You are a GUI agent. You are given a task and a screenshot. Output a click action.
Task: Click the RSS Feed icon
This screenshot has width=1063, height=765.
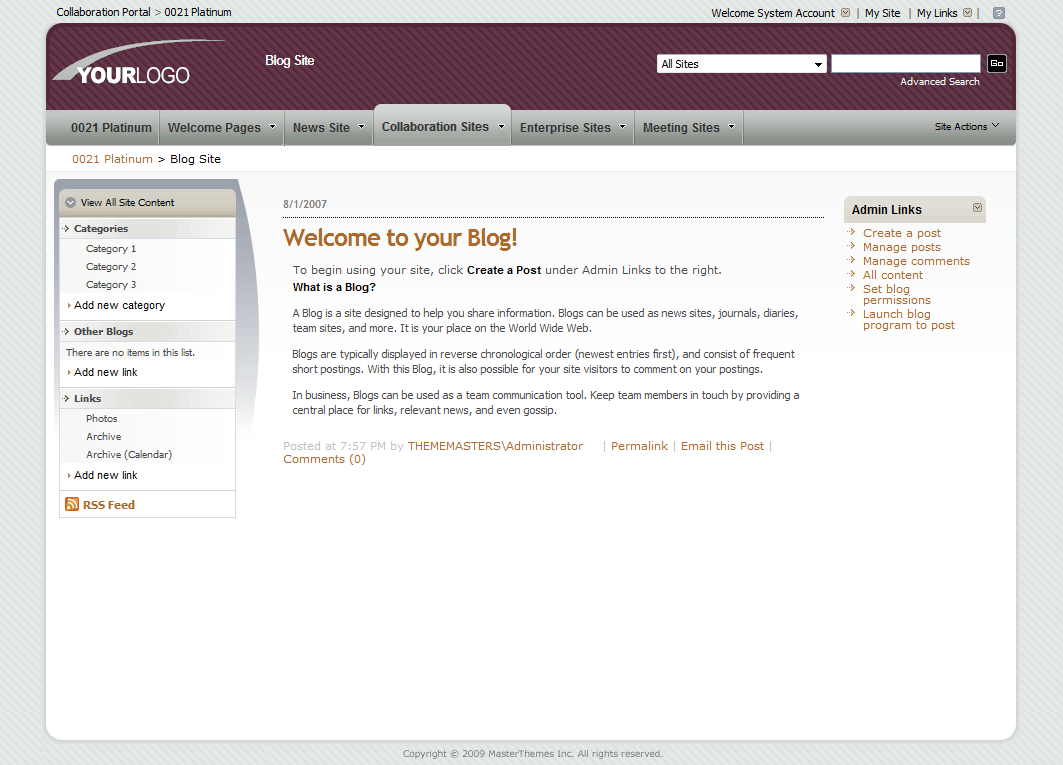[x=72, y=505]
